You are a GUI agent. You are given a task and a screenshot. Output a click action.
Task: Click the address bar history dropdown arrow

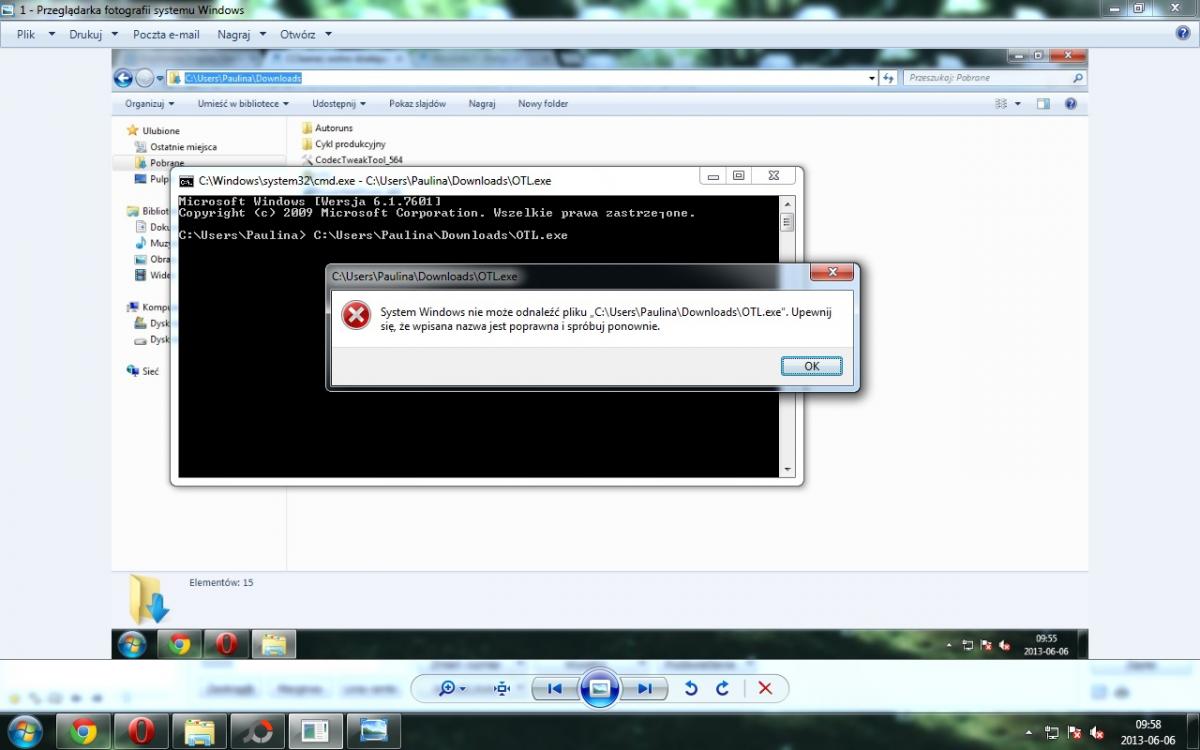click(x=871, y=78)
